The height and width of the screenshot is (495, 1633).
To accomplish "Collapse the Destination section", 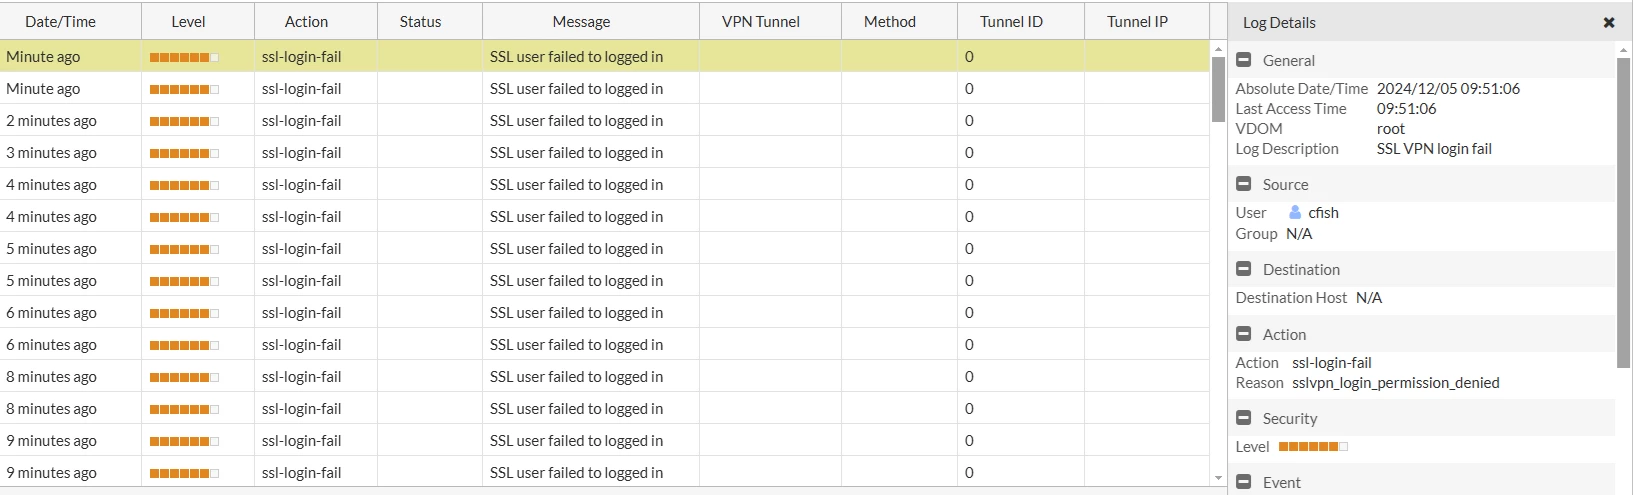I will [1244, 269].
